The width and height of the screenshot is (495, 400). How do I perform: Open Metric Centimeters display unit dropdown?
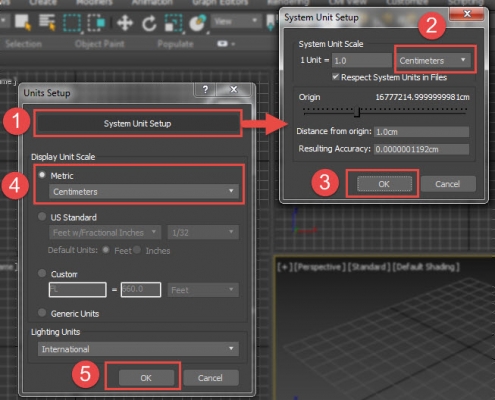144,191
